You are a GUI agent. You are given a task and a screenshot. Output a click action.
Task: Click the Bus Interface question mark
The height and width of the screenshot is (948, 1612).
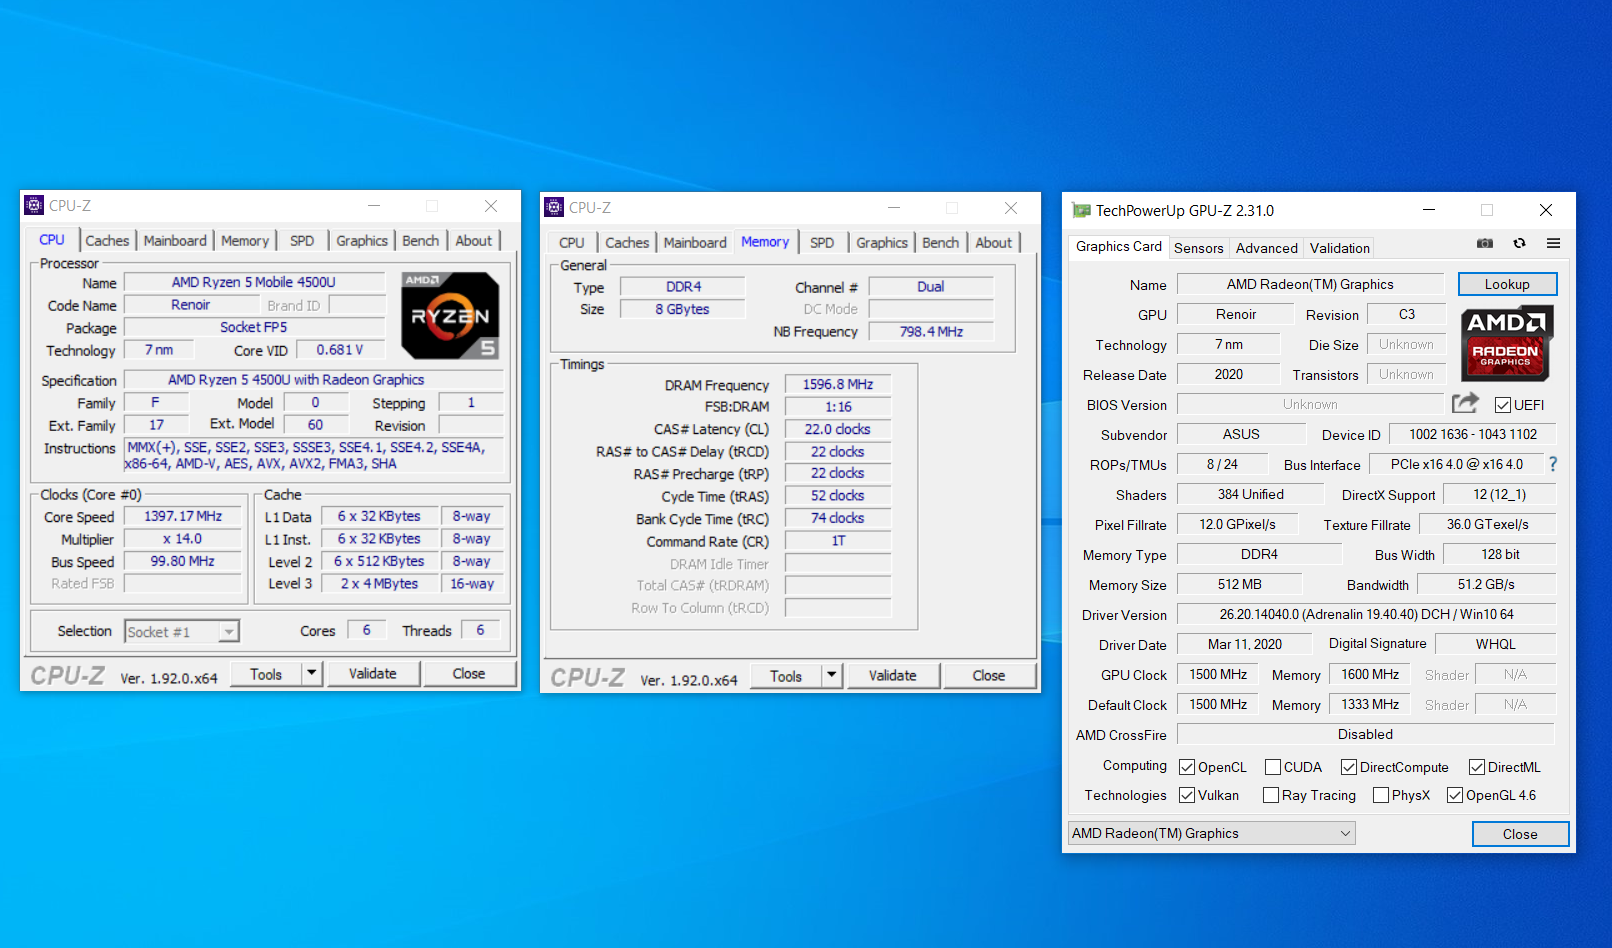[1553, 464]
